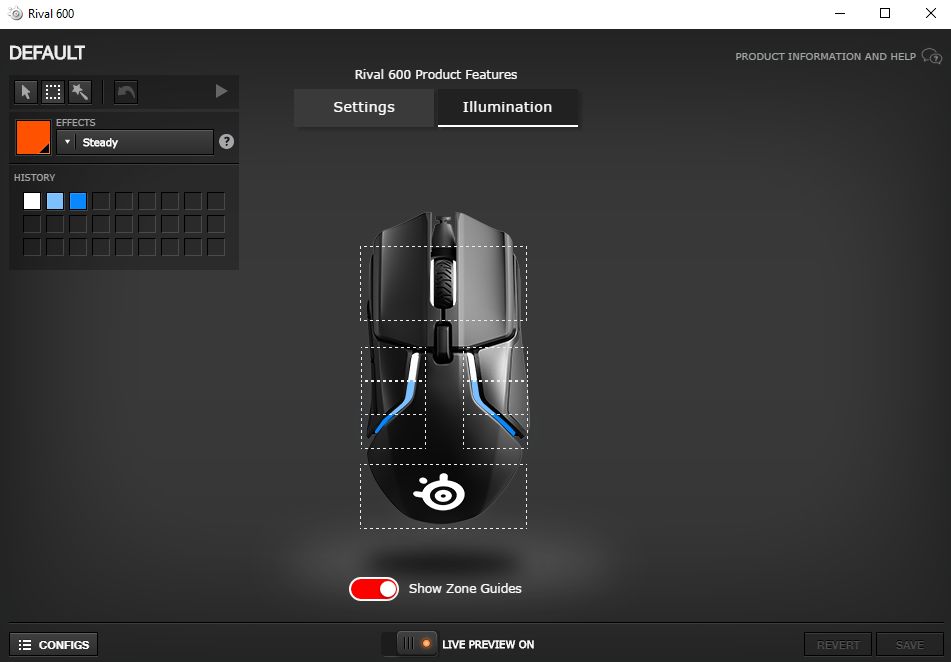
Task: Pick the white color from history
Action: 32,201
